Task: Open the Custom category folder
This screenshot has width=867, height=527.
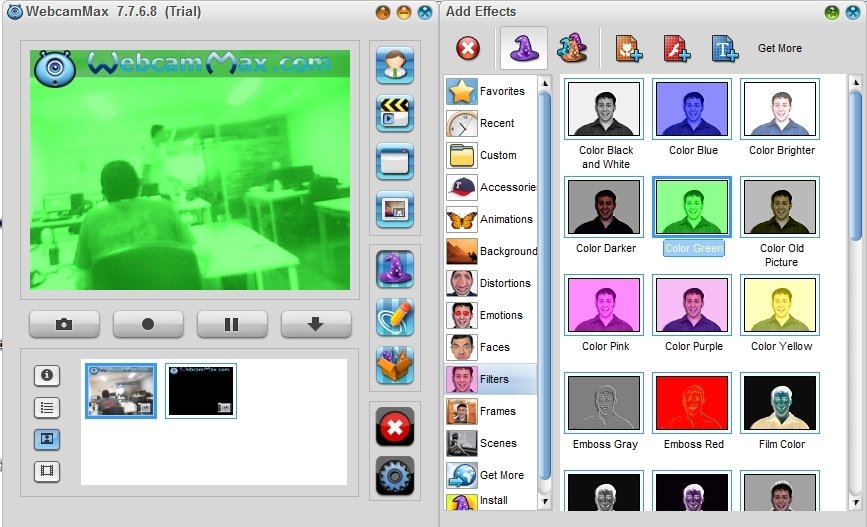Action: coord(491,155)
